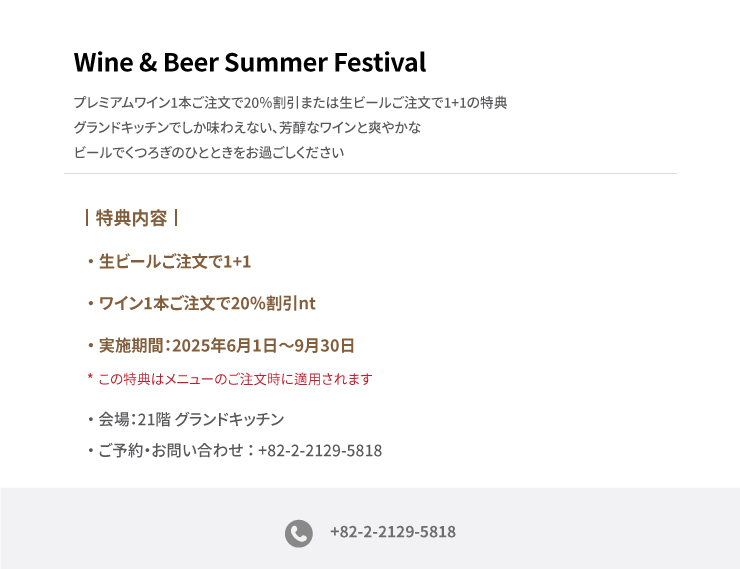Click the bullet before 会場
The width and height of the screenshot is (740, 569).
tap(91, 419)
